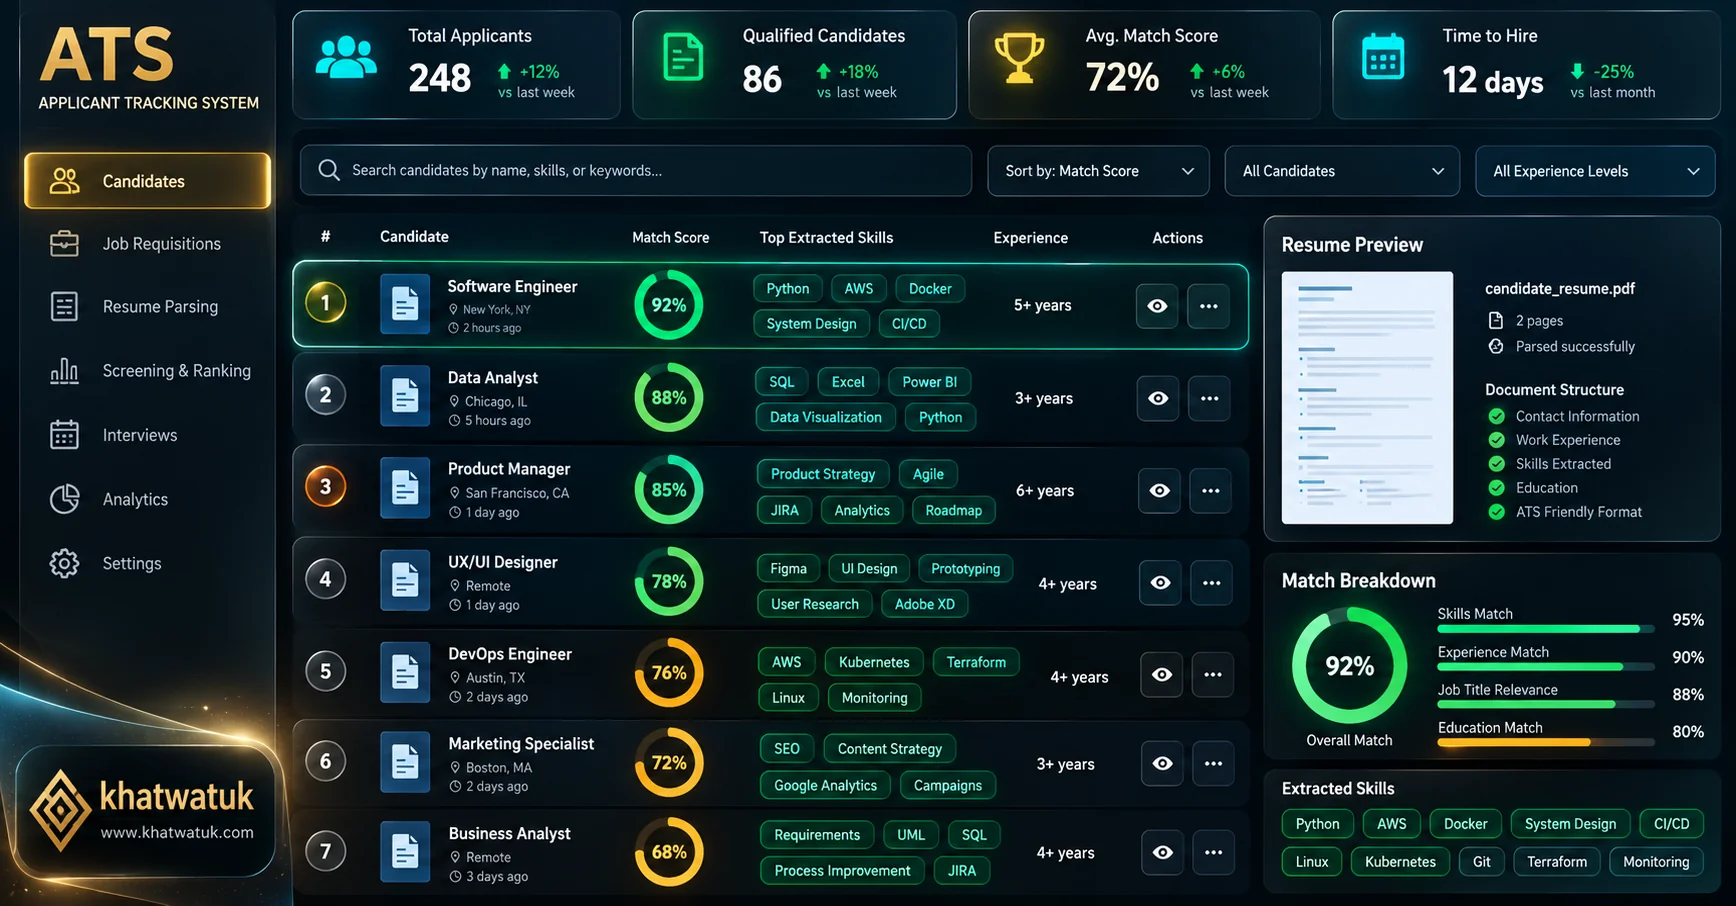Click the DevOps Engineer resume document icon

coord(405,672)
